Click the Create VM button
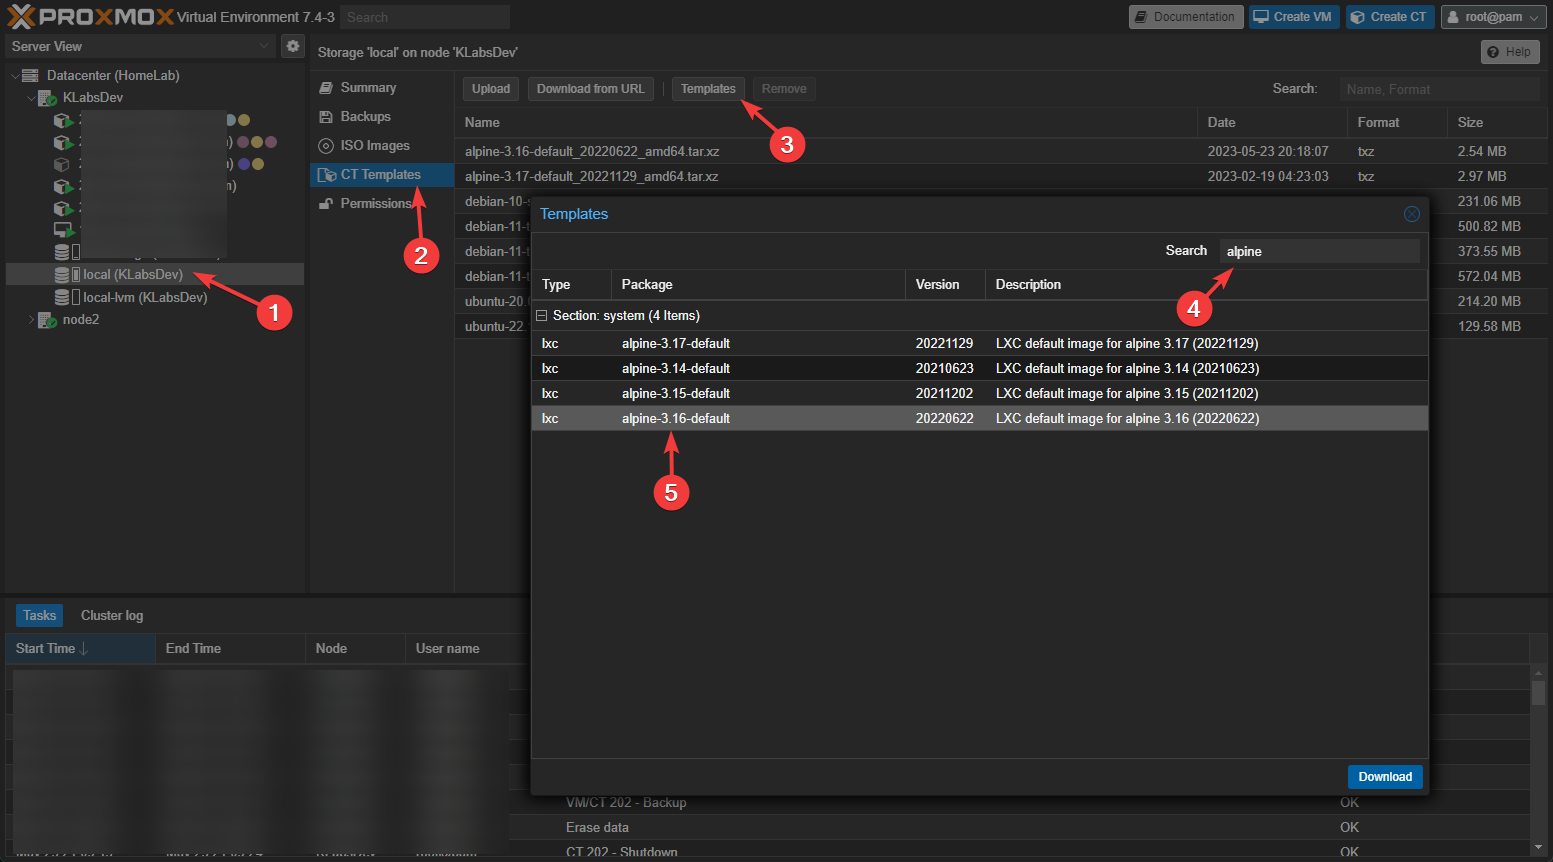The height and width of the screenshot is (862, 1553). (1293, 17)
